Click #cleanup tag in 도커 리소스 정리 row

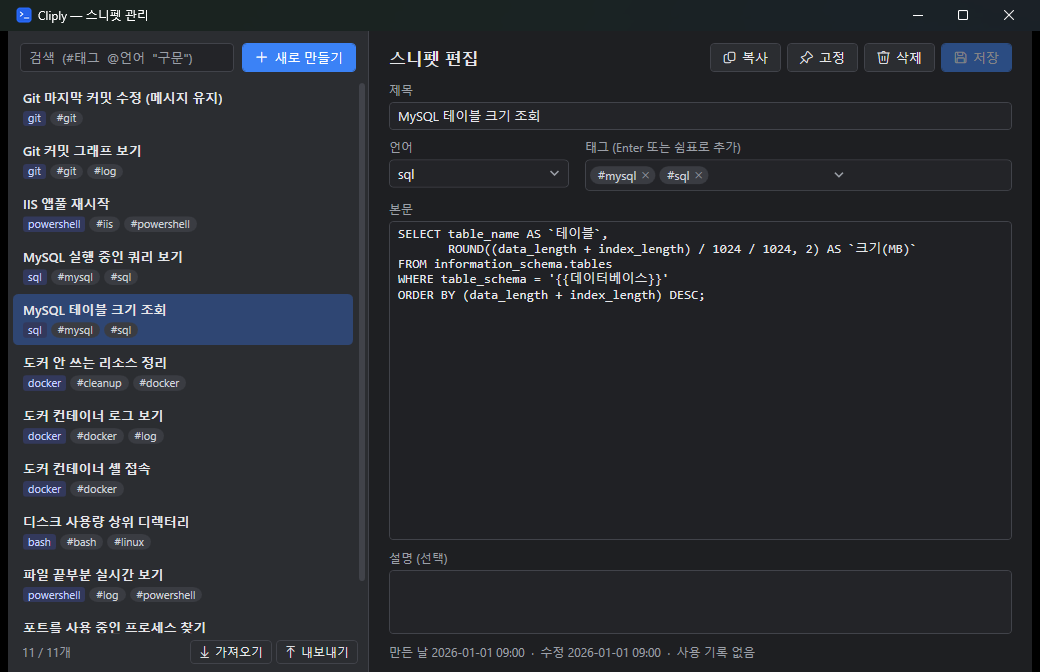(x=99, y=383)
